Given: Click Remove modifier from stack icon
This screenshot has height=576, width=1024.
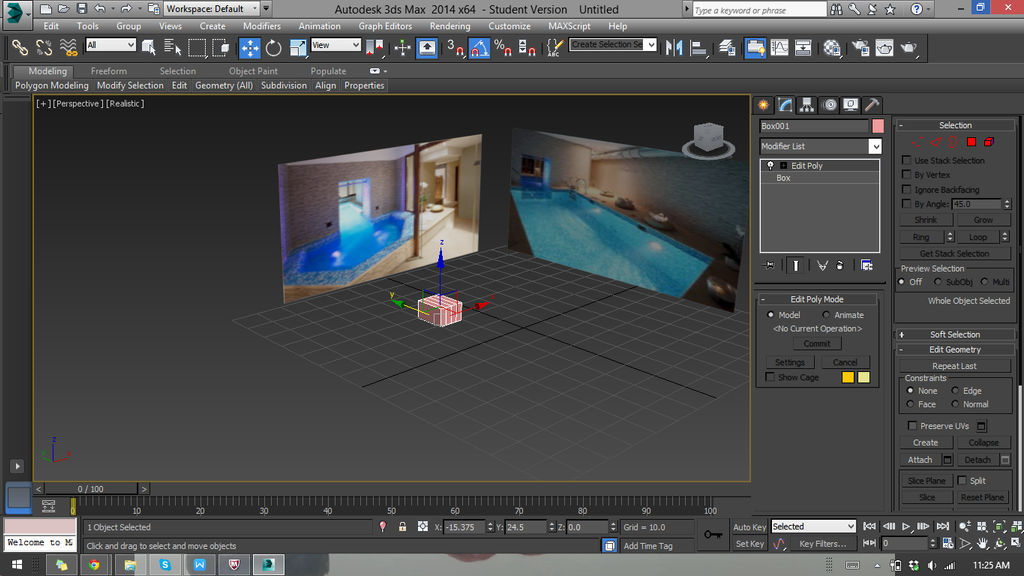Looking at the screenshot, I should tap(840, 265).
